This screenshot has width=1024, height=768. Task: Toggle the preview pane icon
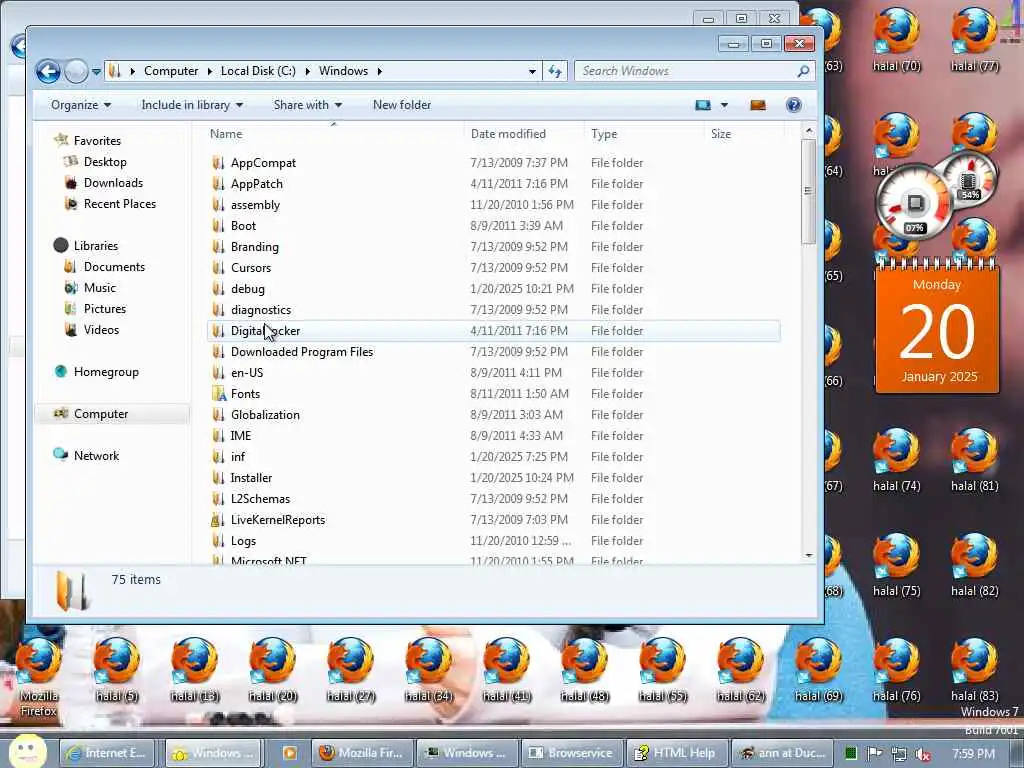click(x=758, y=105)
